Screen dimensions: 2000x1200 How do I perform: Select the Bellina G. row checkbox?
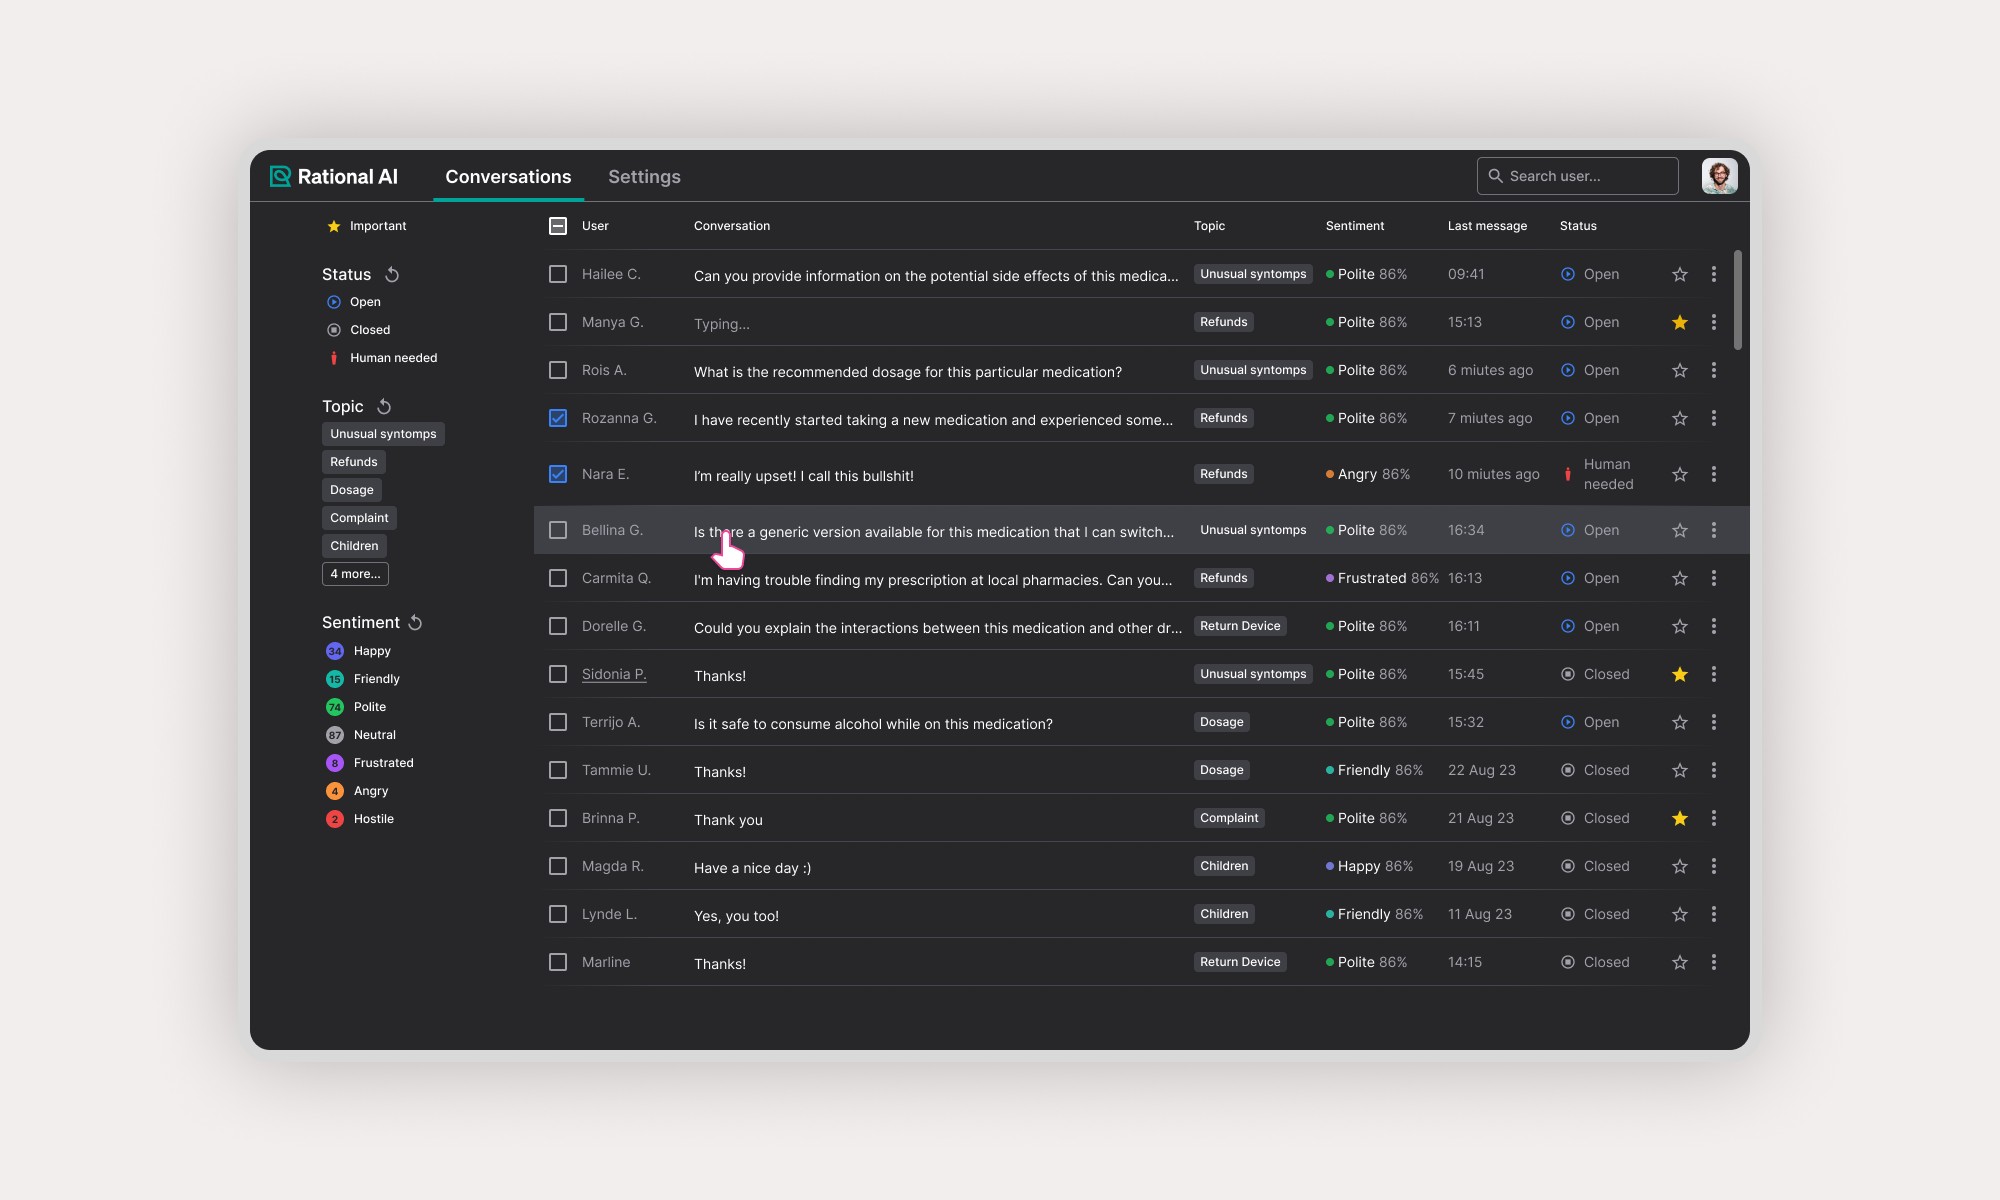[558, 530]
